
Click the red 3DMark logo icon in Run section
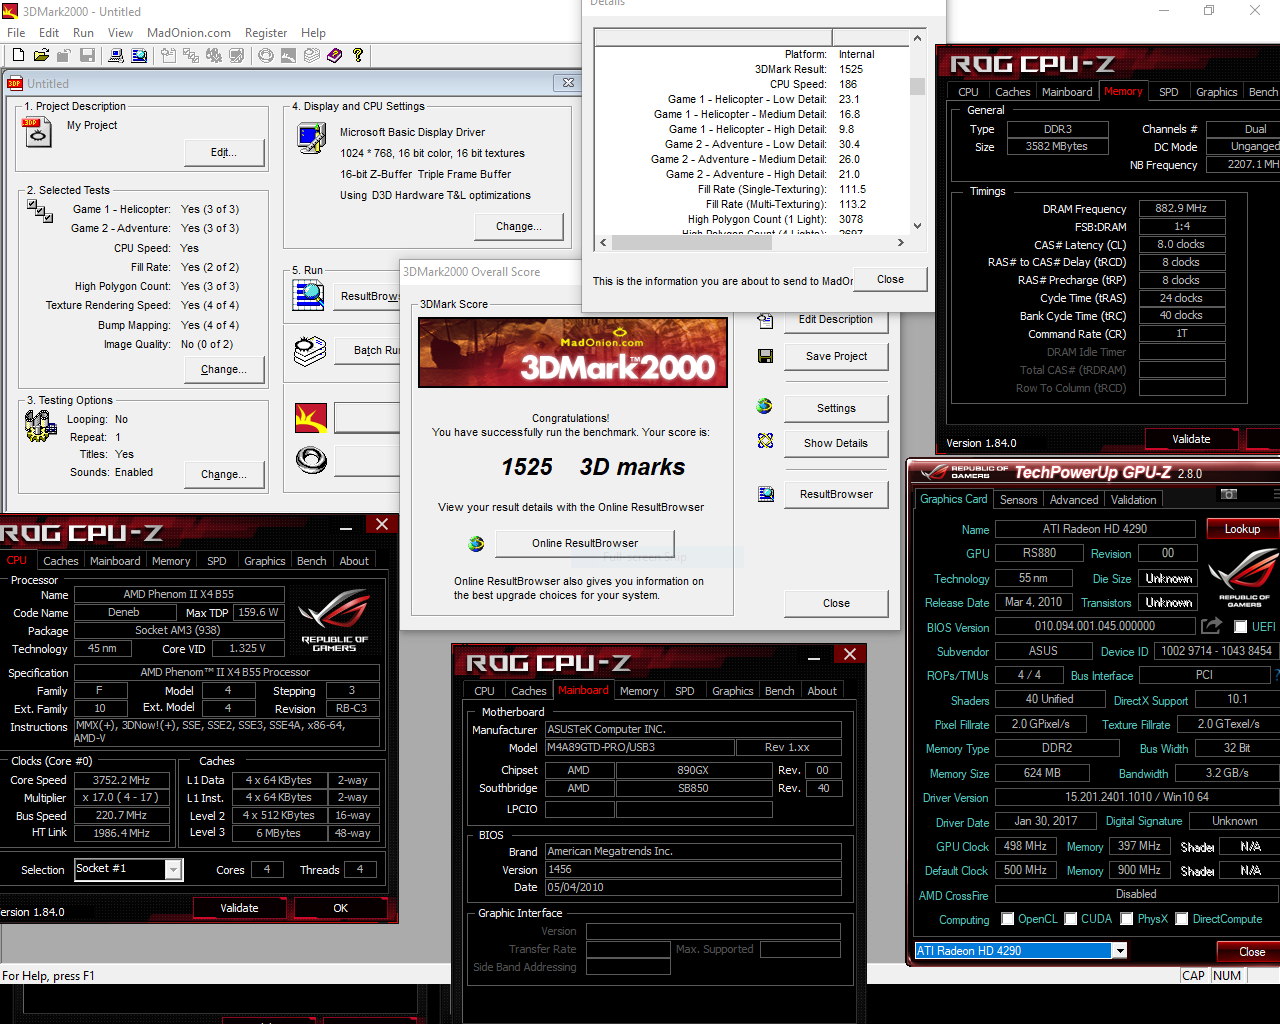click(311, 417)
